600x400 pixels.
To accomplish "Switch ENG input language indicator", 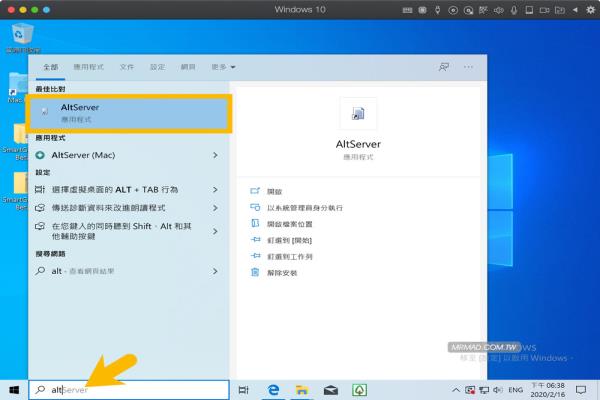I will [515, 390].
